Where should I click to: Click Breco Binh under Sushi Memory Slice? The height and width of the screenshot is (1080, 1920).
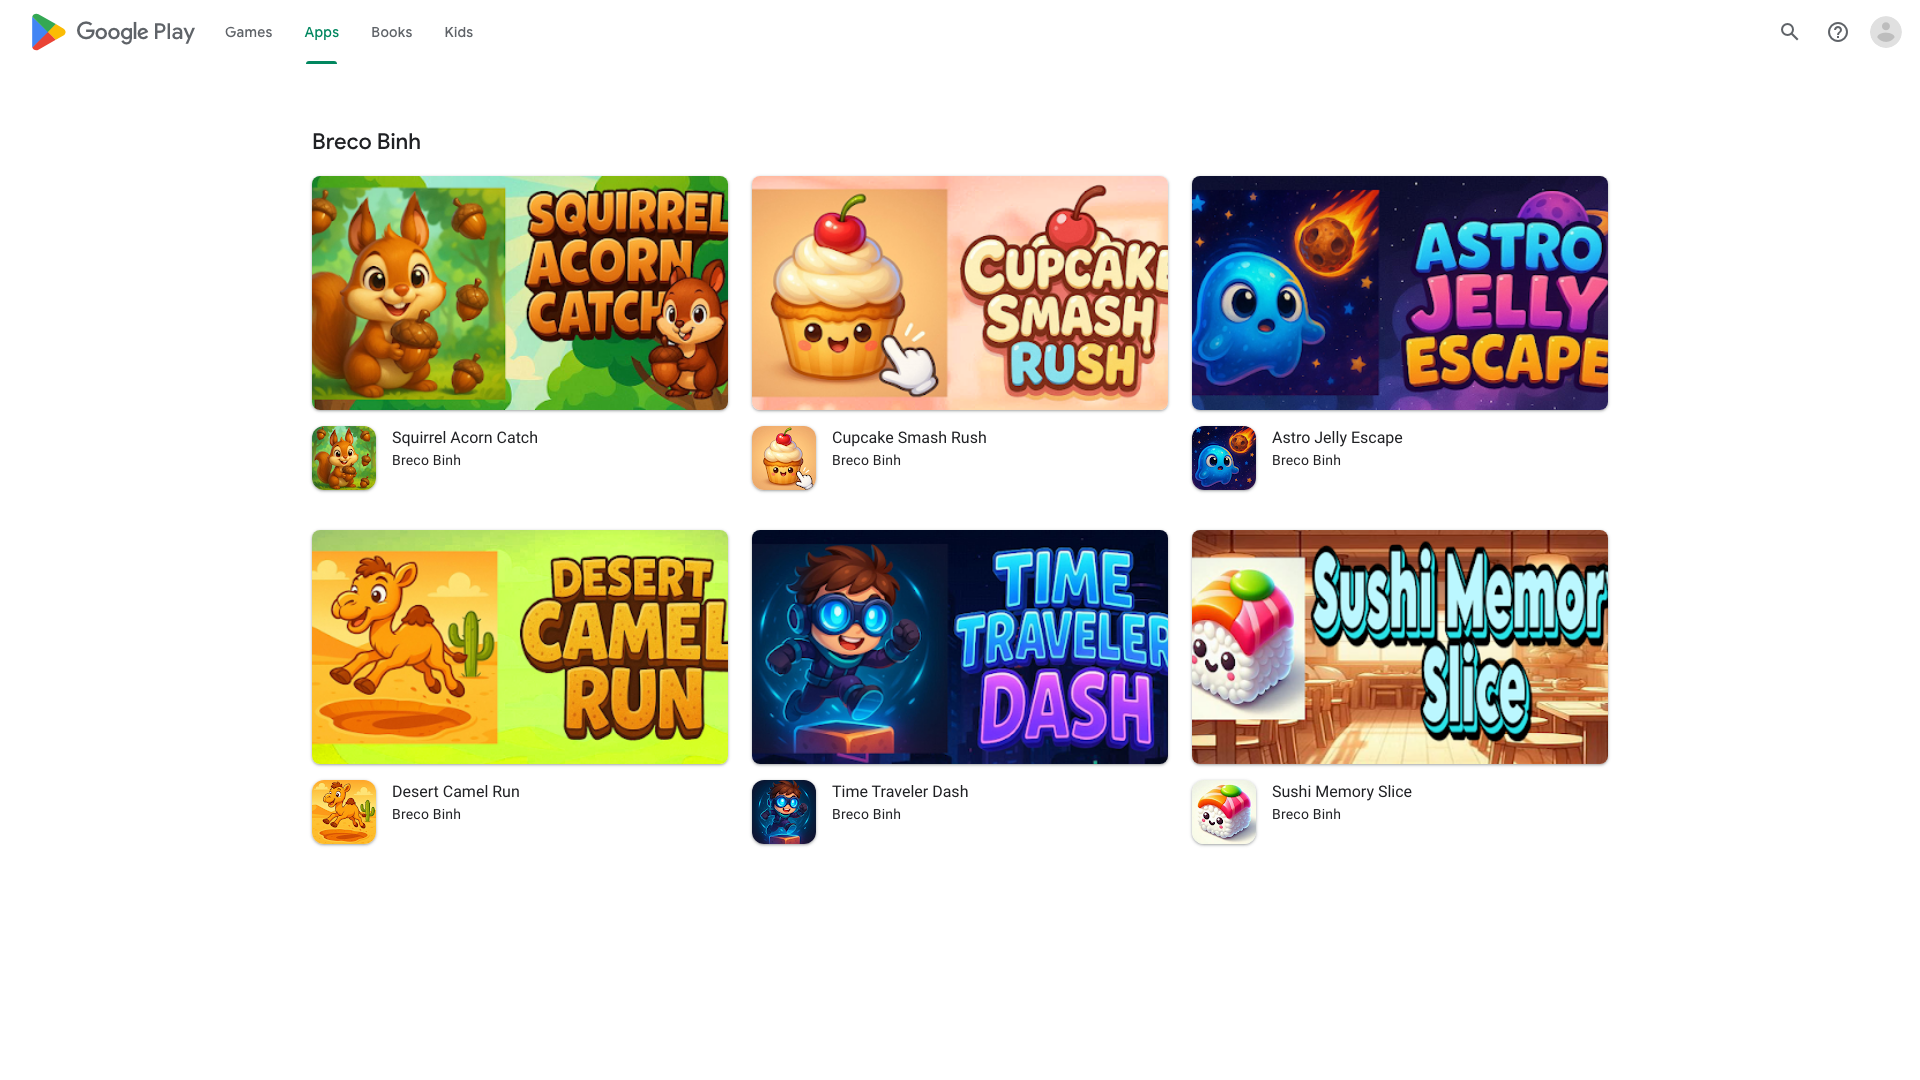point(1307,815)
